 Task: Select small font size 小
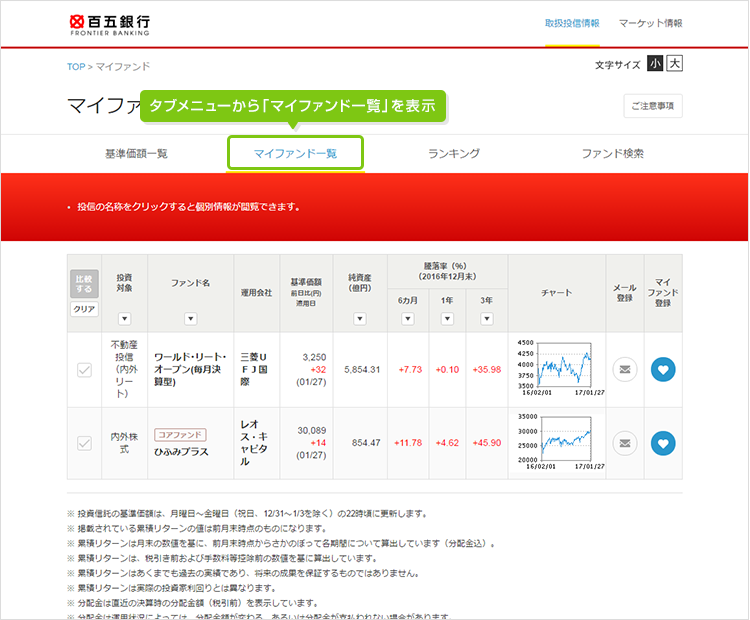(655, 63)
